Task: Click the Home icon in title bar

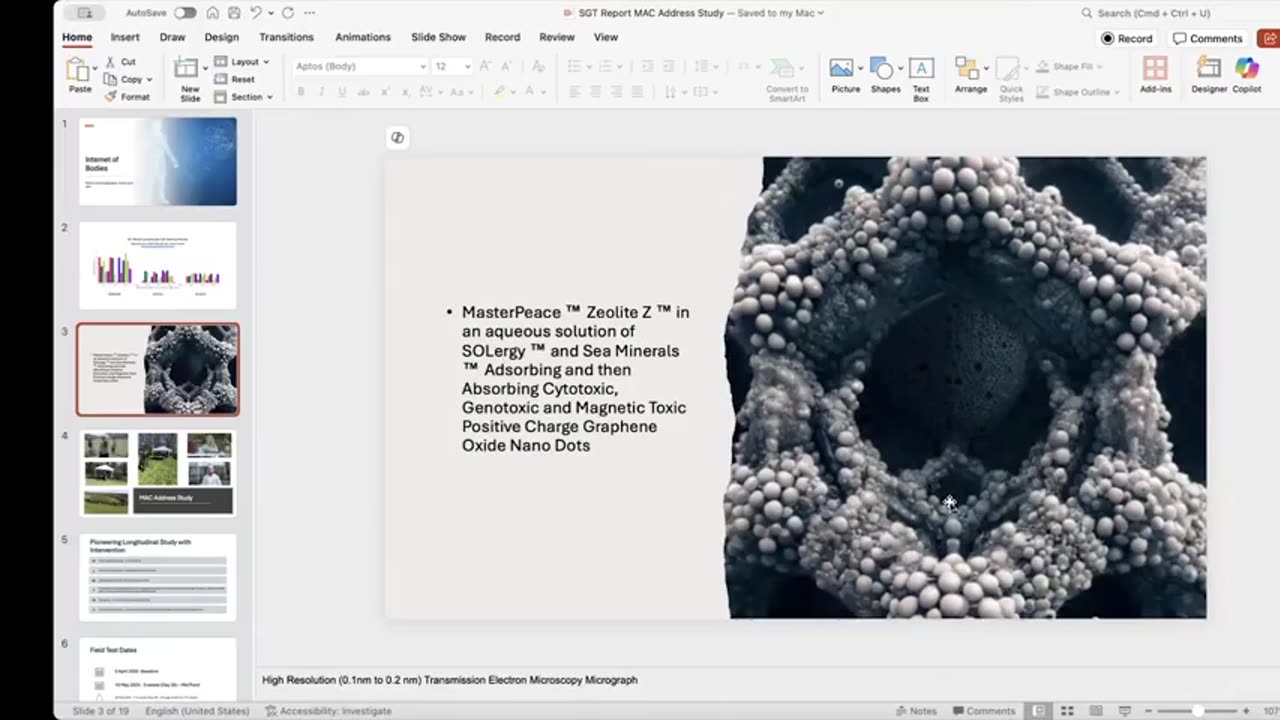Action: coord(213,13)
